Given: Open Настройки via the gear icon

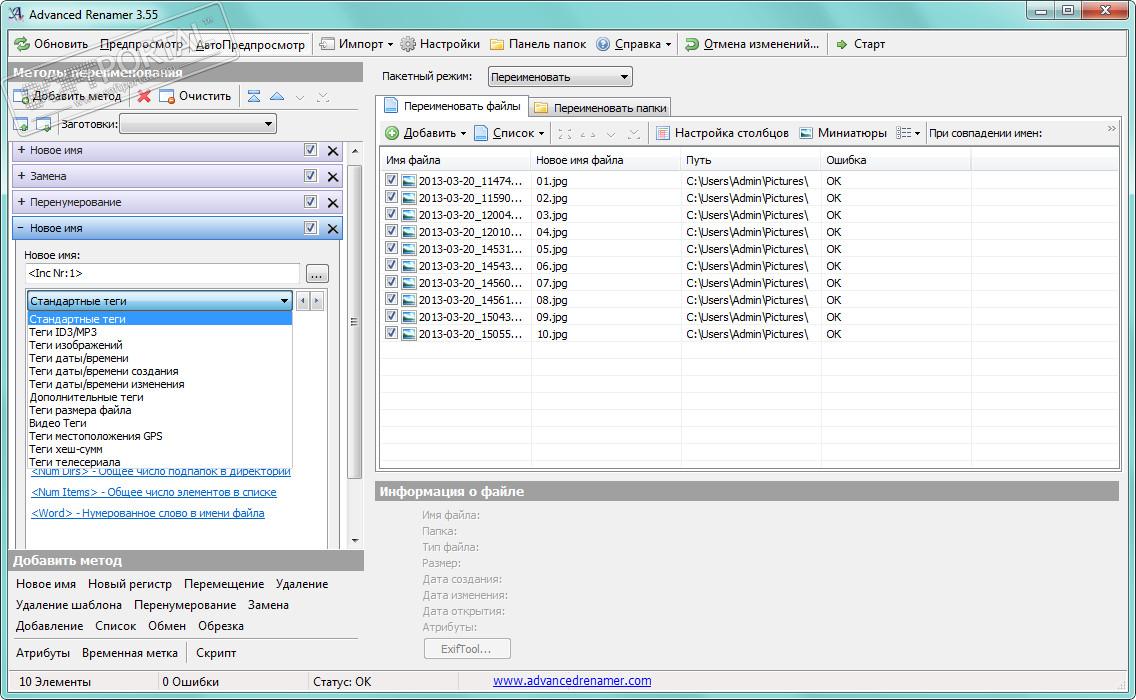Looking at the screenshot, I should point(408,44).
